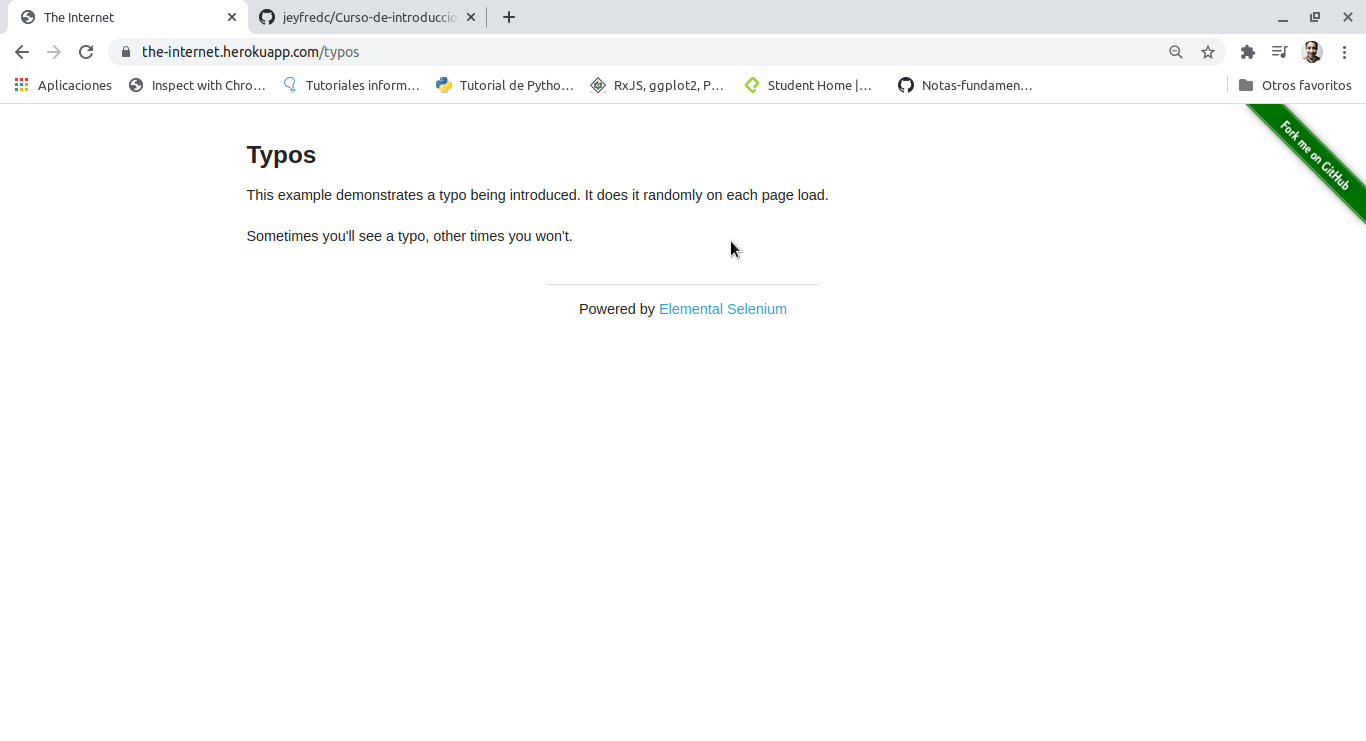This screenshot has width=1366, height=741.
Task: Open the Extensions puzzle icon
Action: (1248, 52)
